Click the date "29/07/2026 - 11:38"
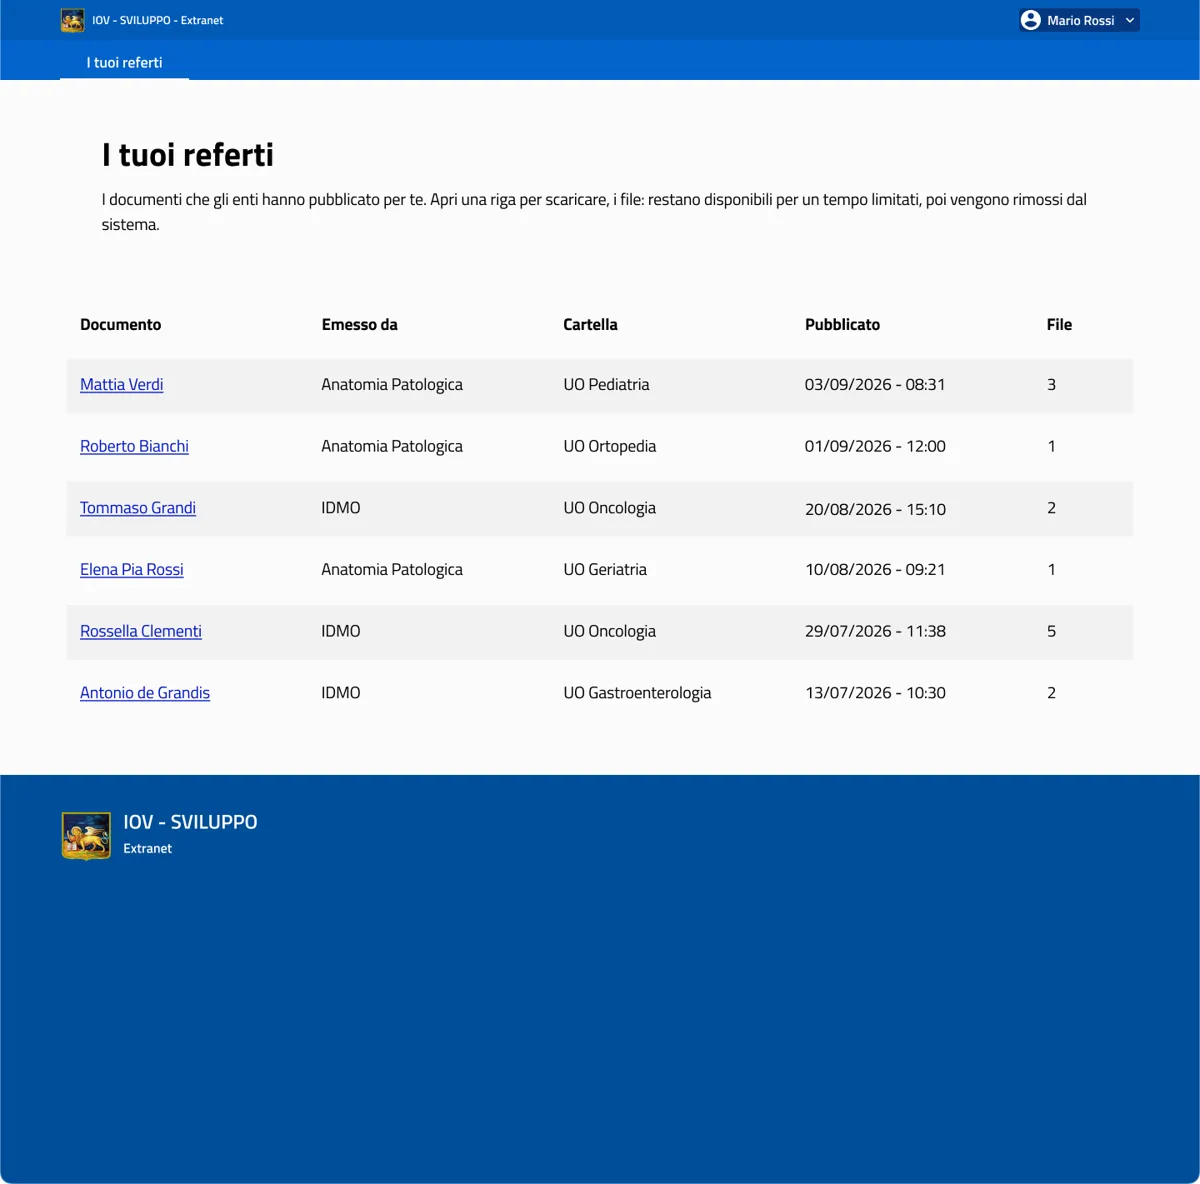The height and width of the screenshot is (1184, 1200). 875,631
